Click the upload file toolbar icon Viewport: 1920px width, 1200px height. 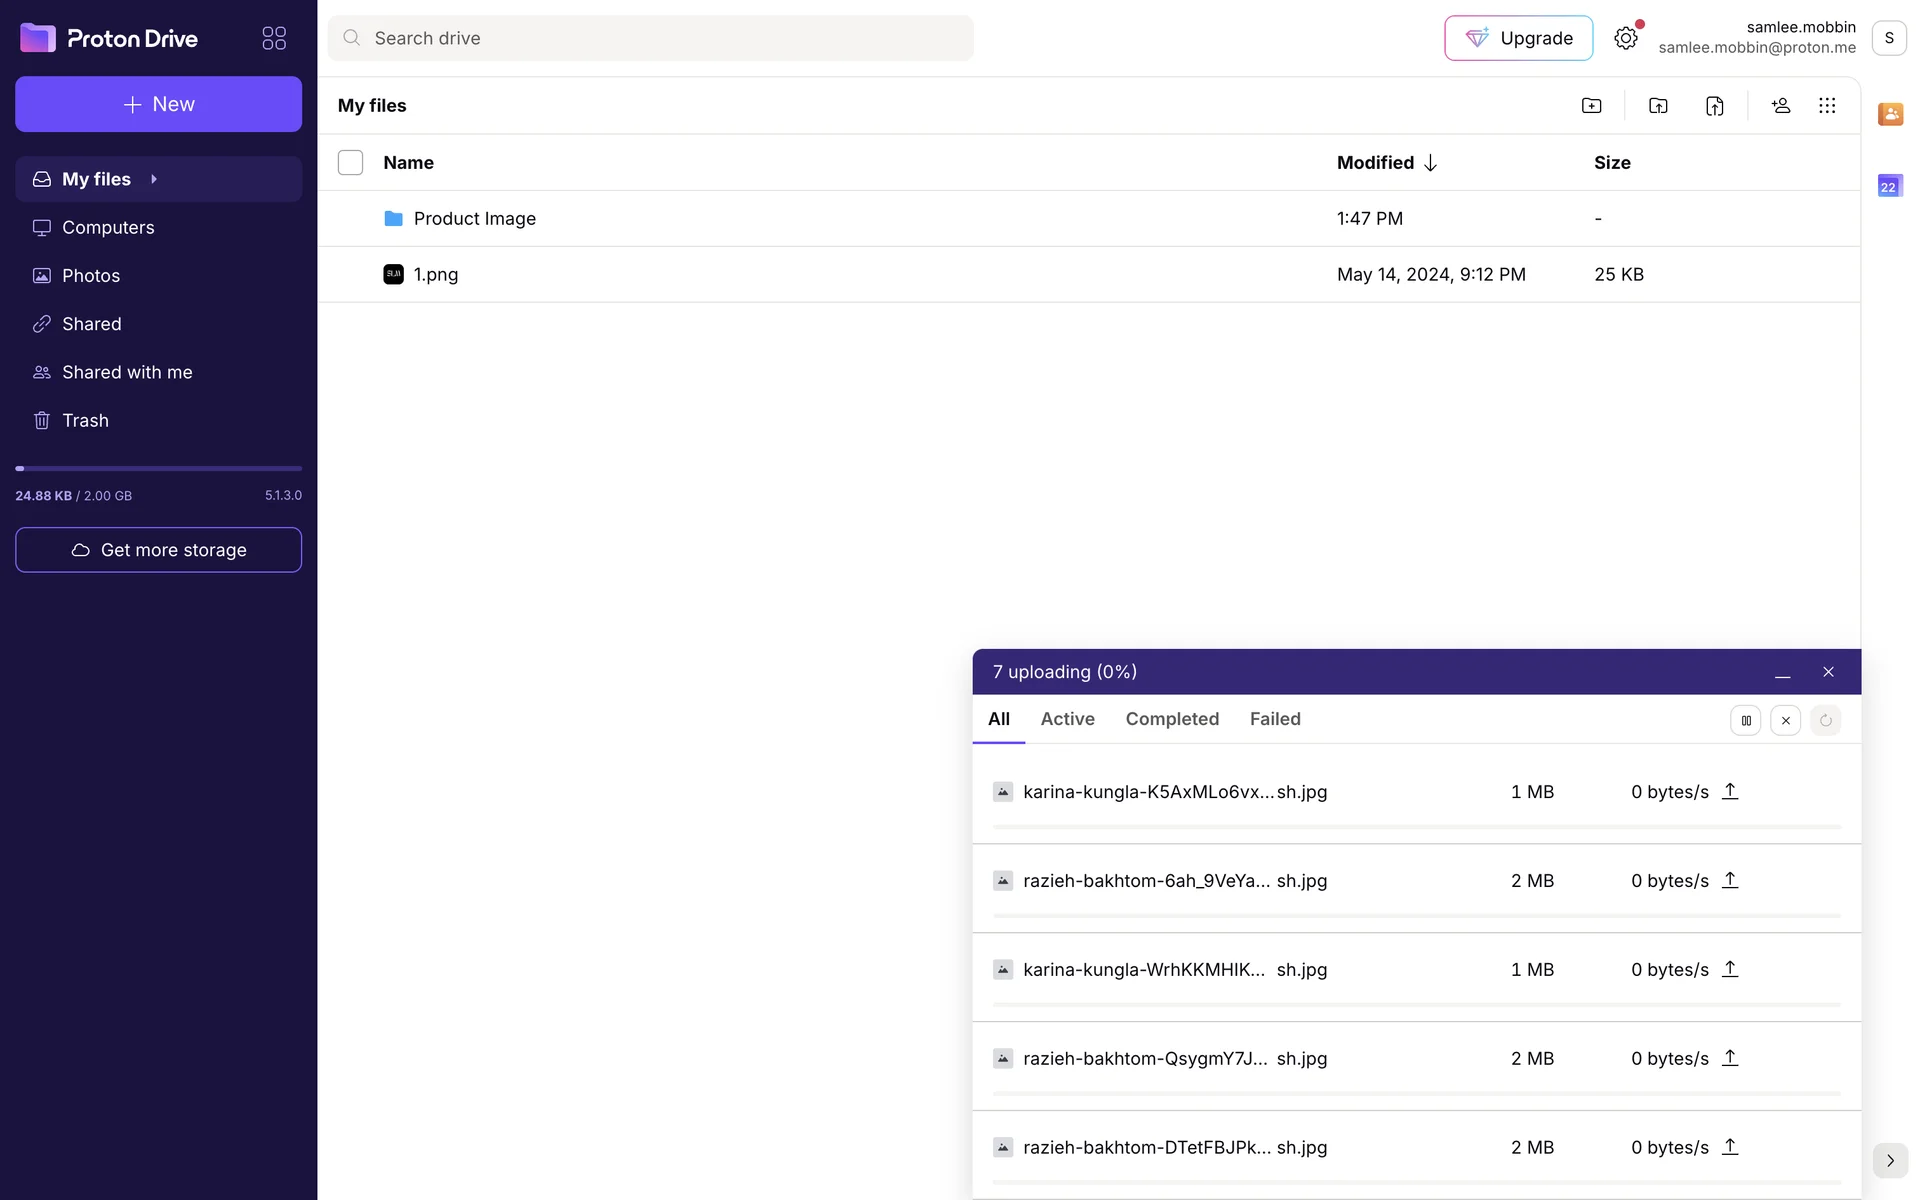point(1714,106)
